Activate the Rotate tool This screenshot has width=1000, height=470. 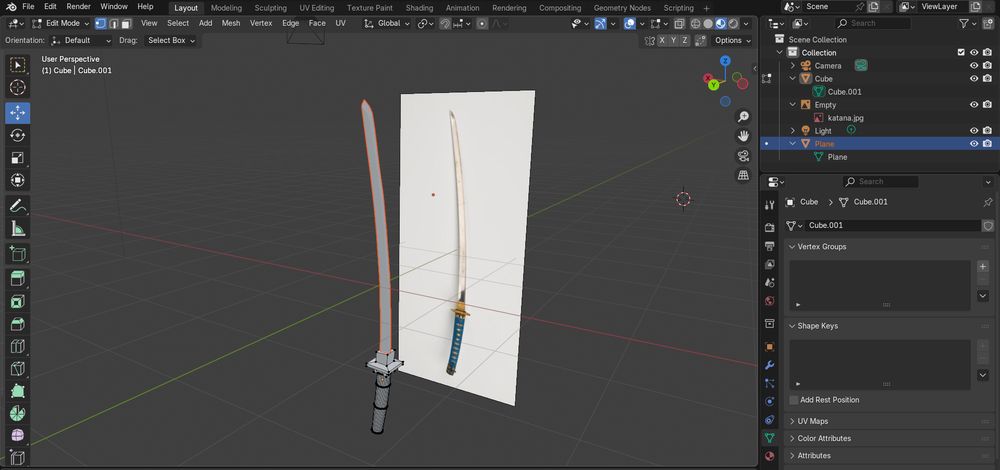18,135
